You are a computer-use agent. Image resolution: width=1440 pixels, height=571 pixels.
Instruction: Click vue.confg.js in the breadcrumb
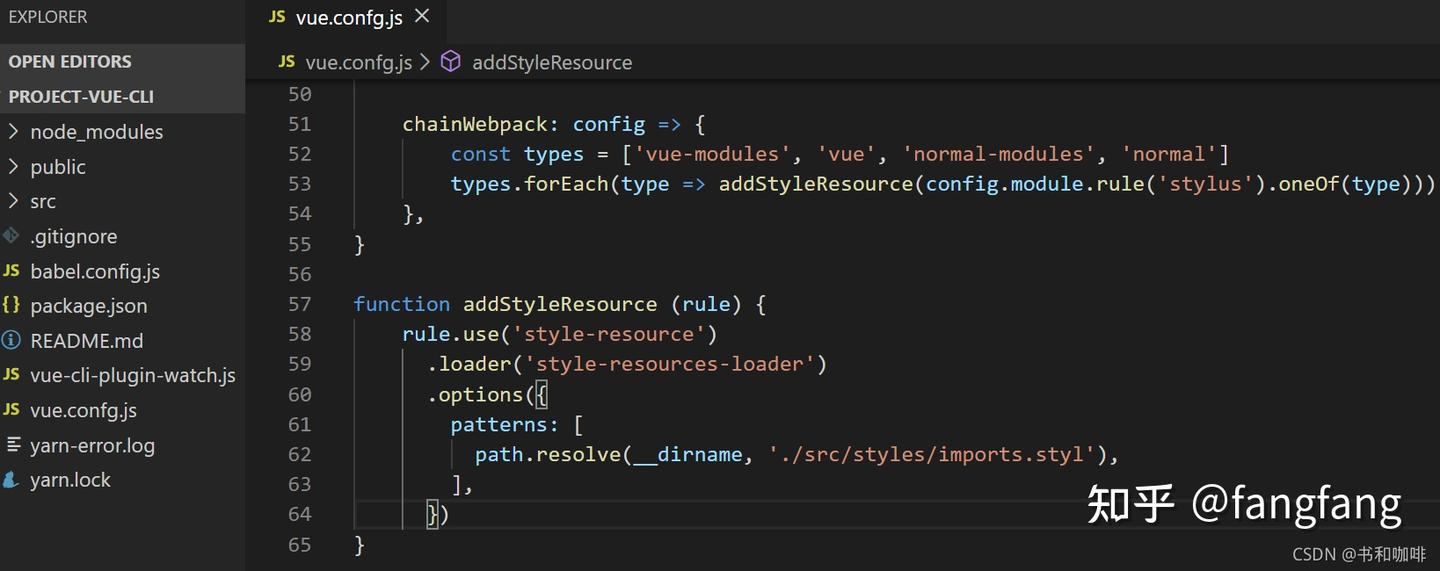point(358,62)
